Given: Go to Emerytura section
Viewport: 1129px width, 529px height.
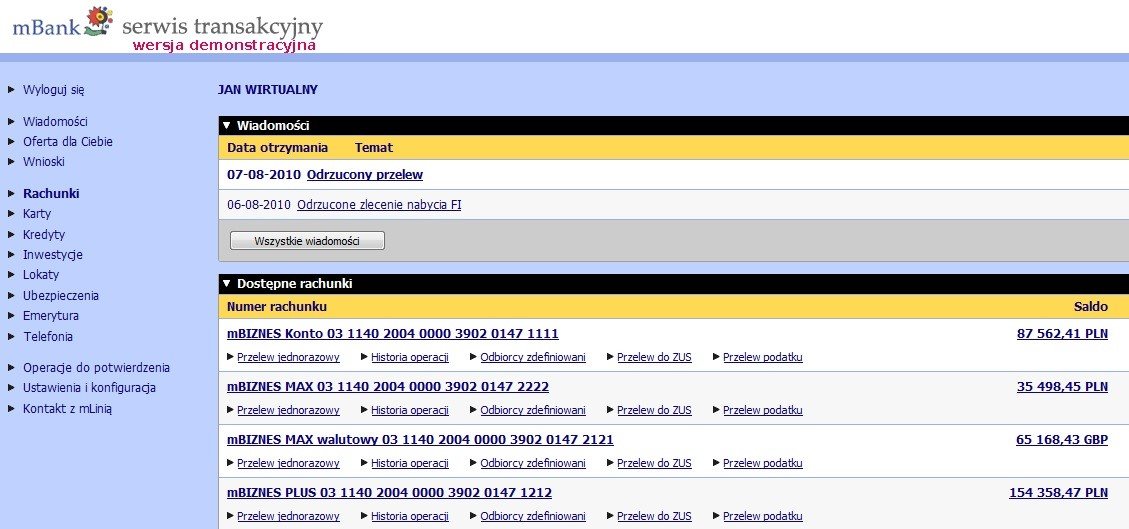Looking at the screenshot, I should click(x=51, y=316).
